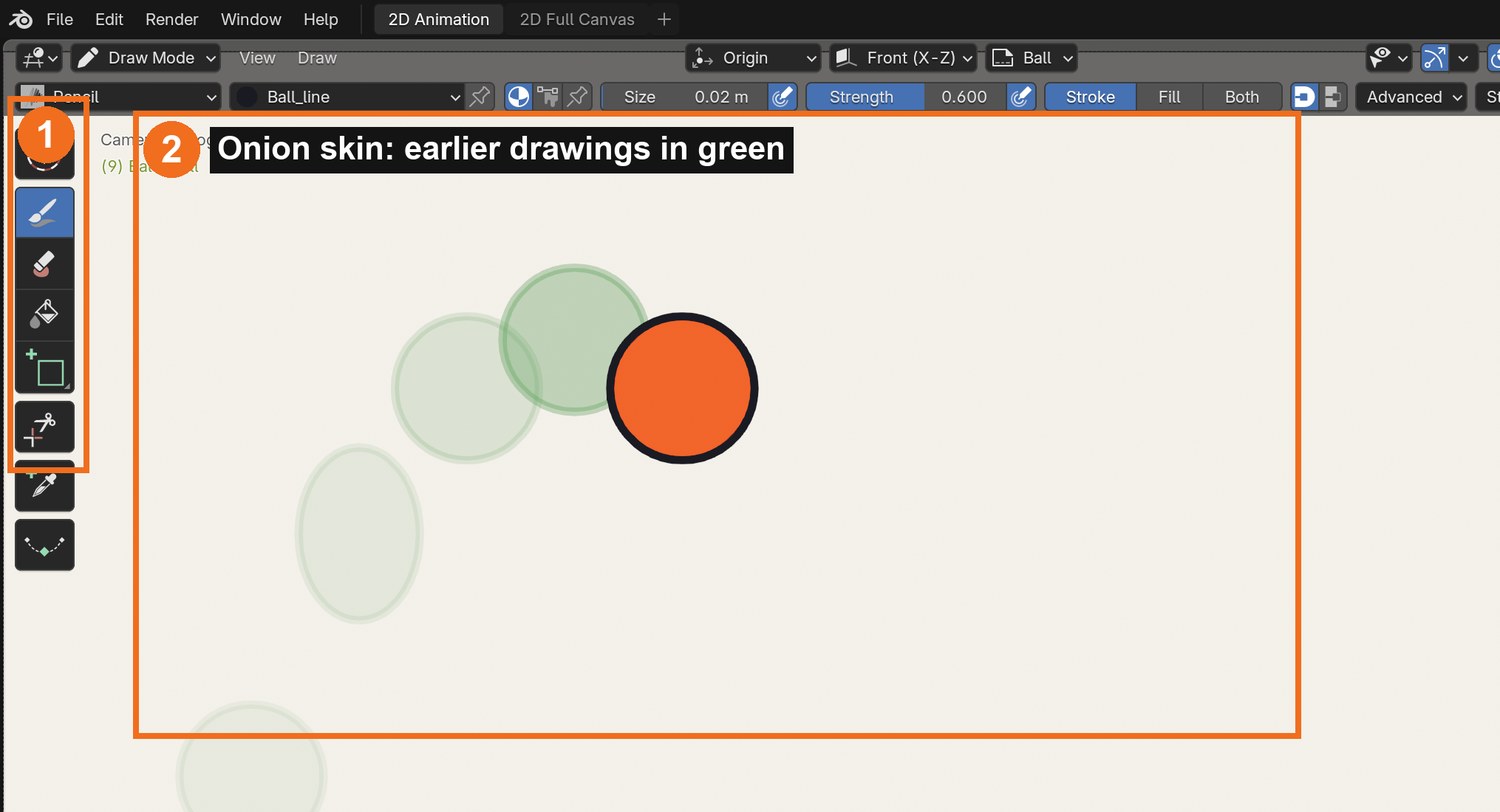Screen dimensions: 1500x812
Task: Open the gizmo options dropdown arrow
Action: (x=1463, y=58)
